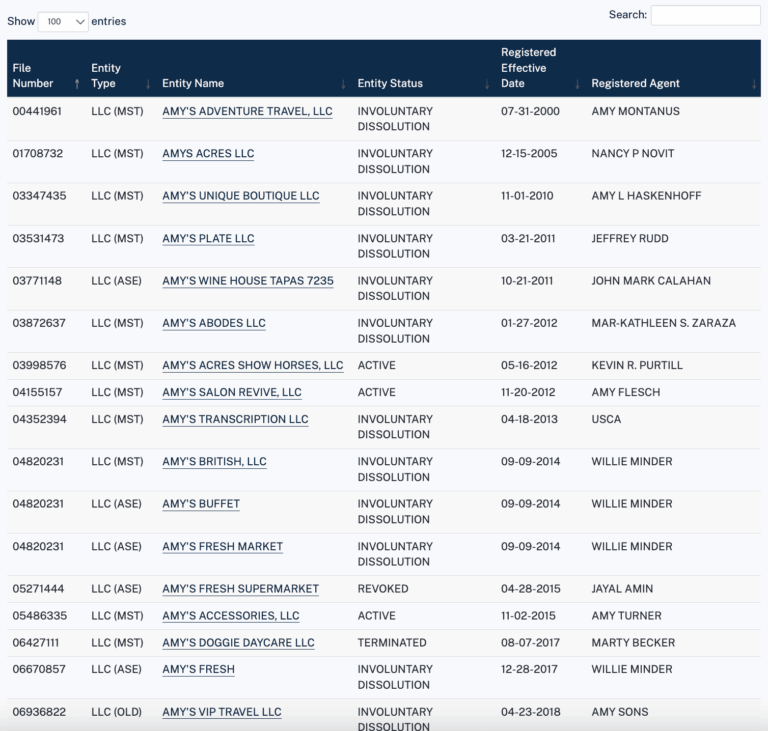Click the Registered Effective Date sort arrow
The image size is (768, 731).
click(577, 84)
